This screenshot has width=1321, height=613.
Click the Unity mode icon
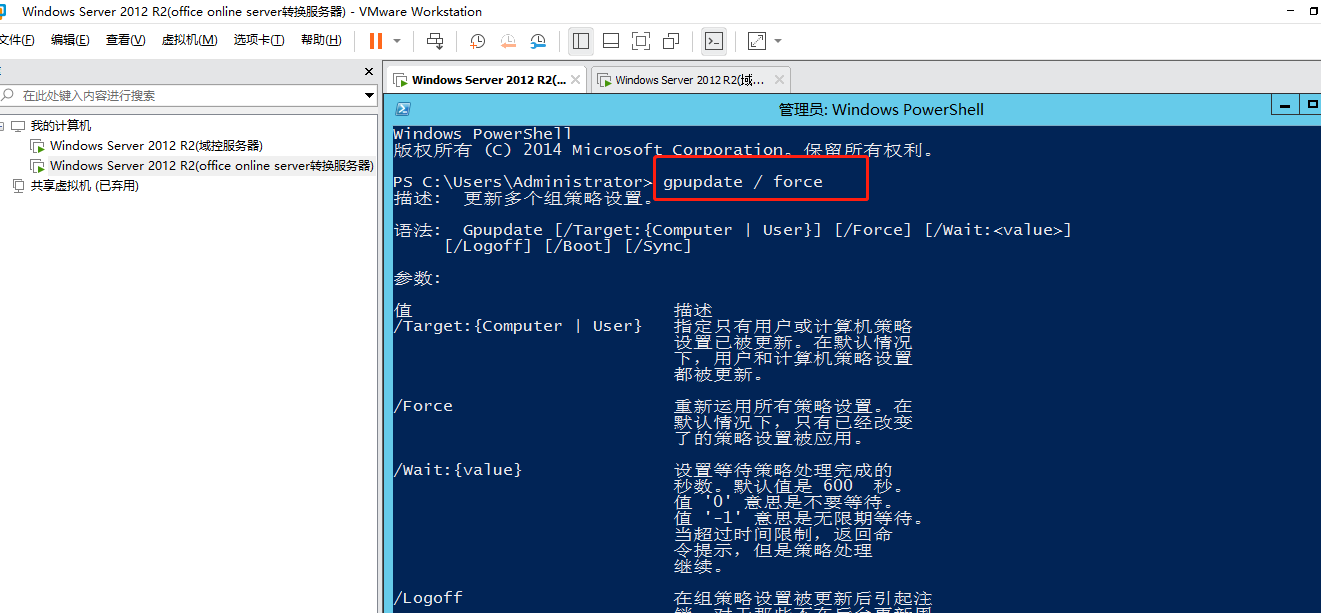pyautogui.click(x=671, y=41)
